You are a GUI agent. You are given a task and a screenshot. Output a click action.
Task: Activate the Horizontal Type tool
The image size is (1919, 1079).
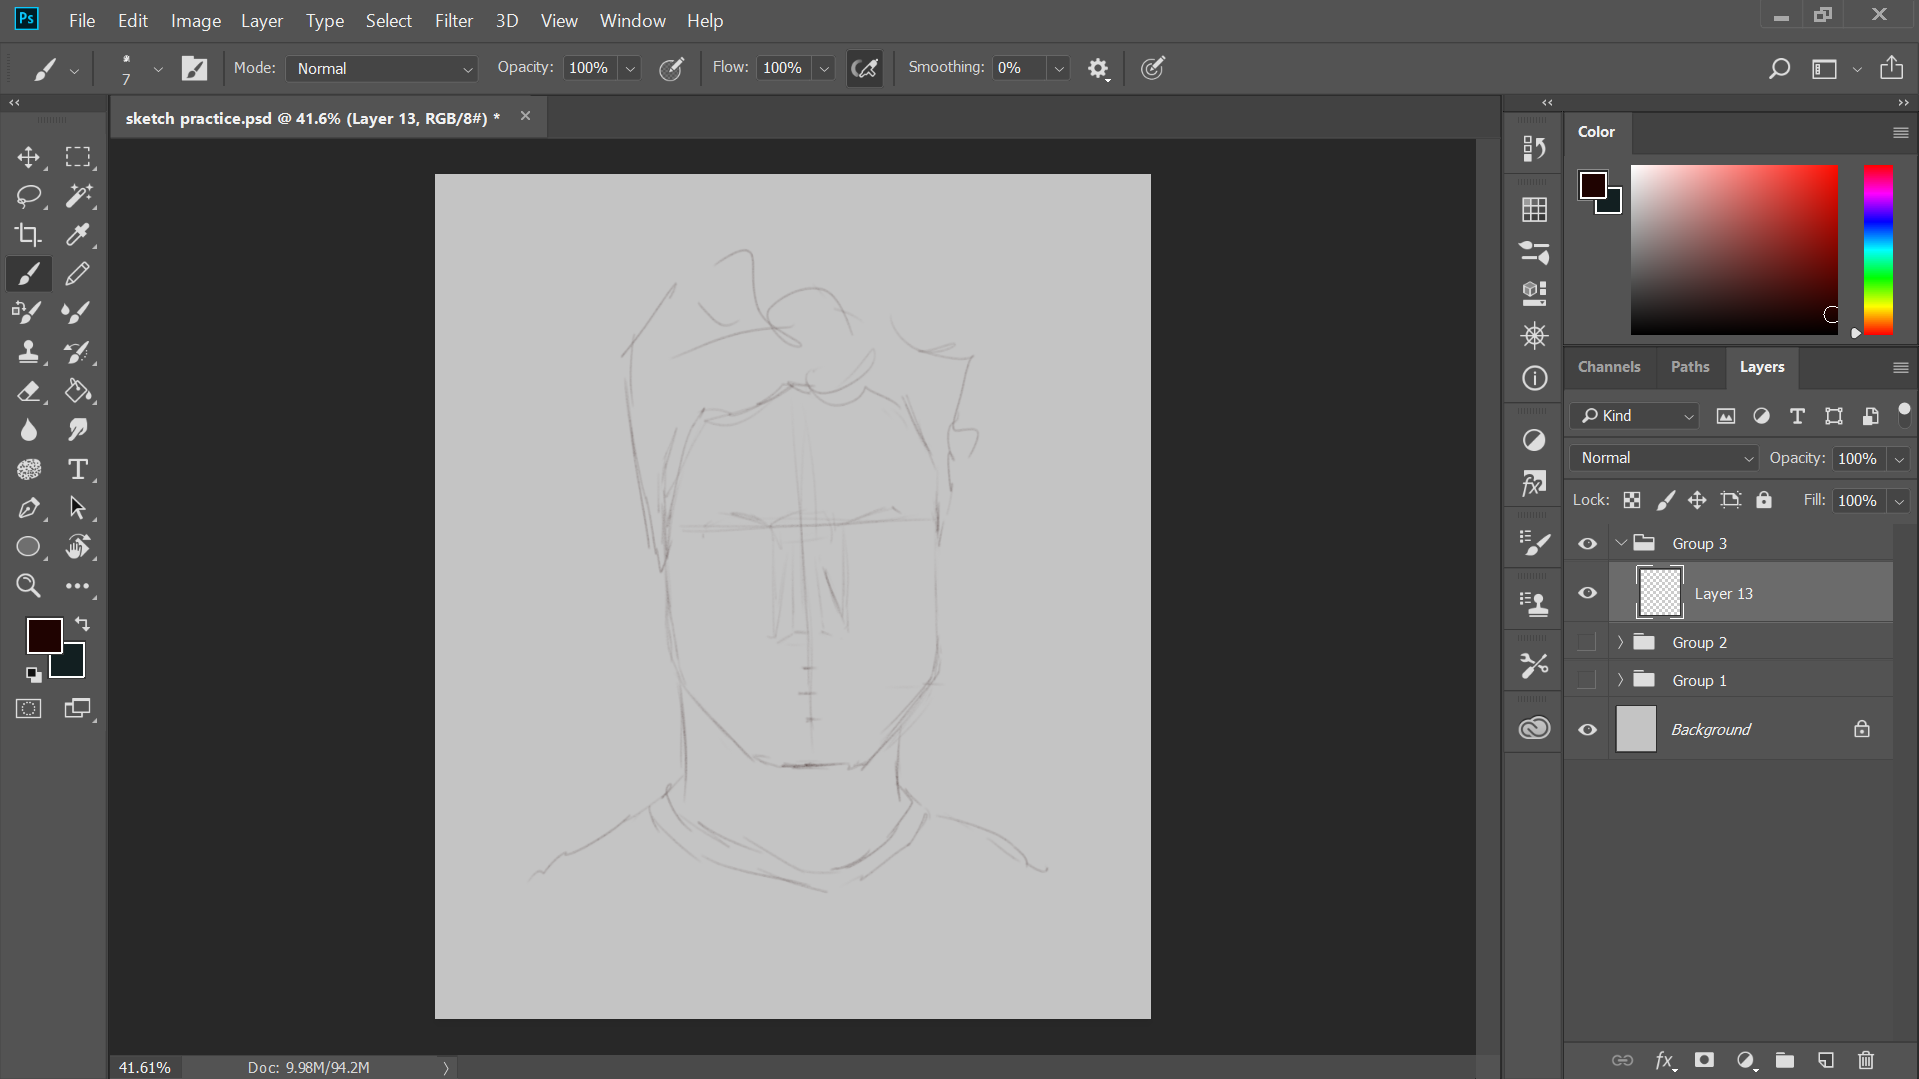coord(77,469)
